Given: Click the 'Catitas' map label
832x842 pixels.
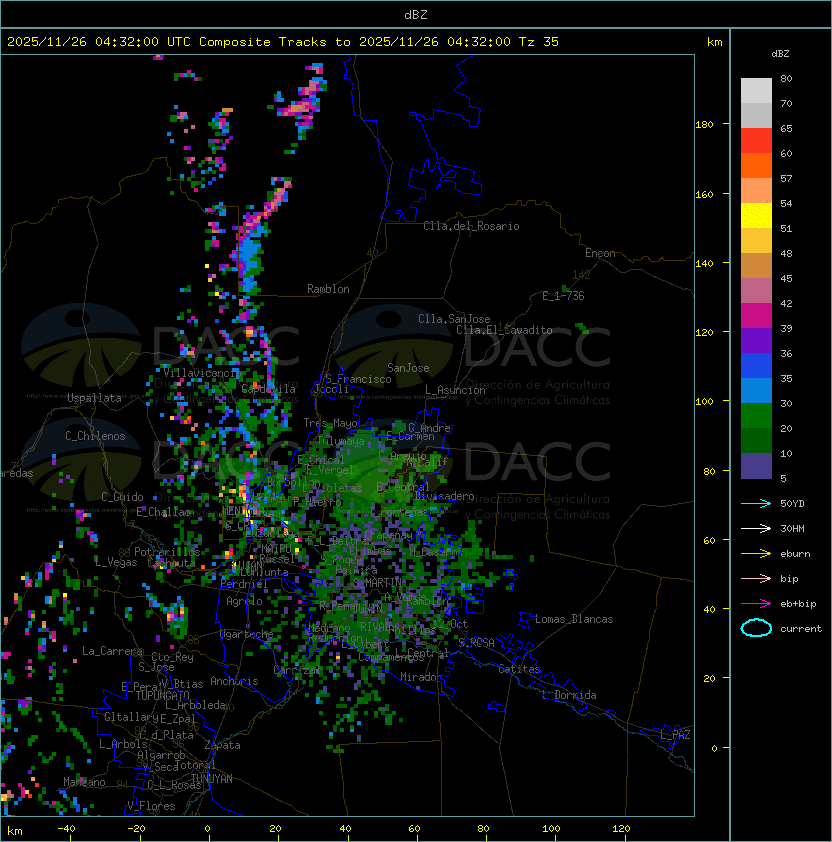Looking at the screenshot, I should [x=519, y=669].
